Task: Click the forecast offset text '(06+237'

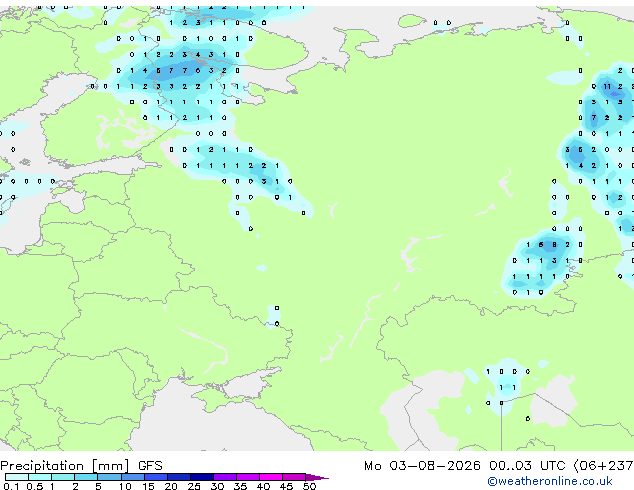Action: click(603, 466)
